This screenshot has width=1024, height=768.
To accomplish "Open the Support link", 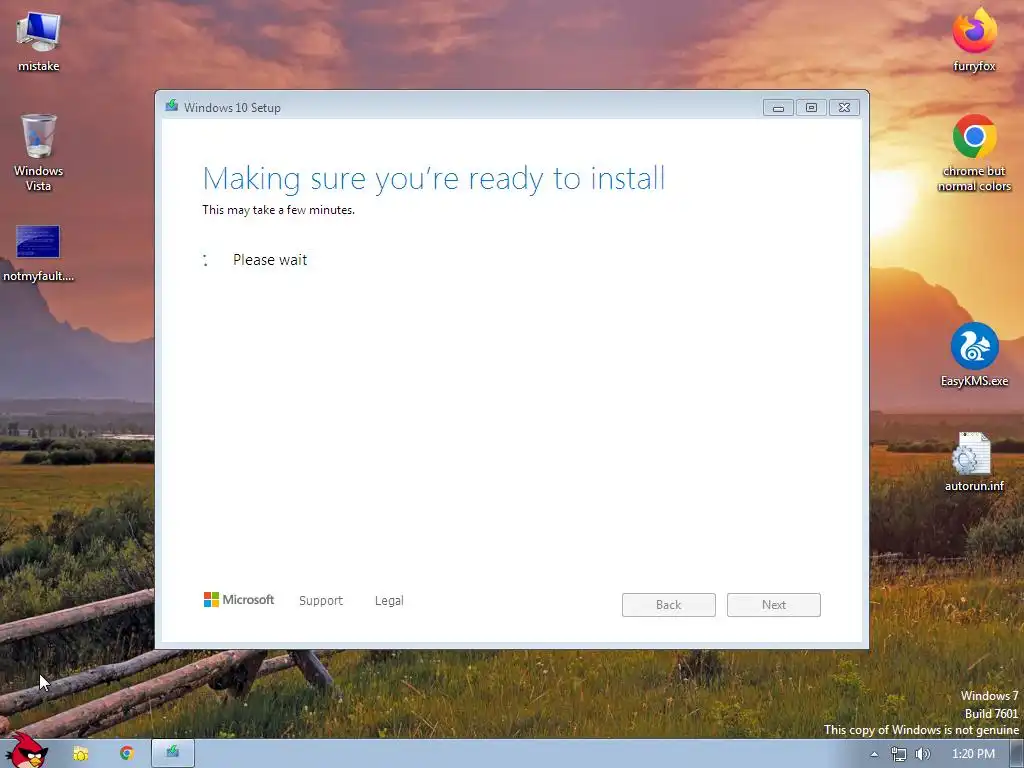I will [321, 600].
